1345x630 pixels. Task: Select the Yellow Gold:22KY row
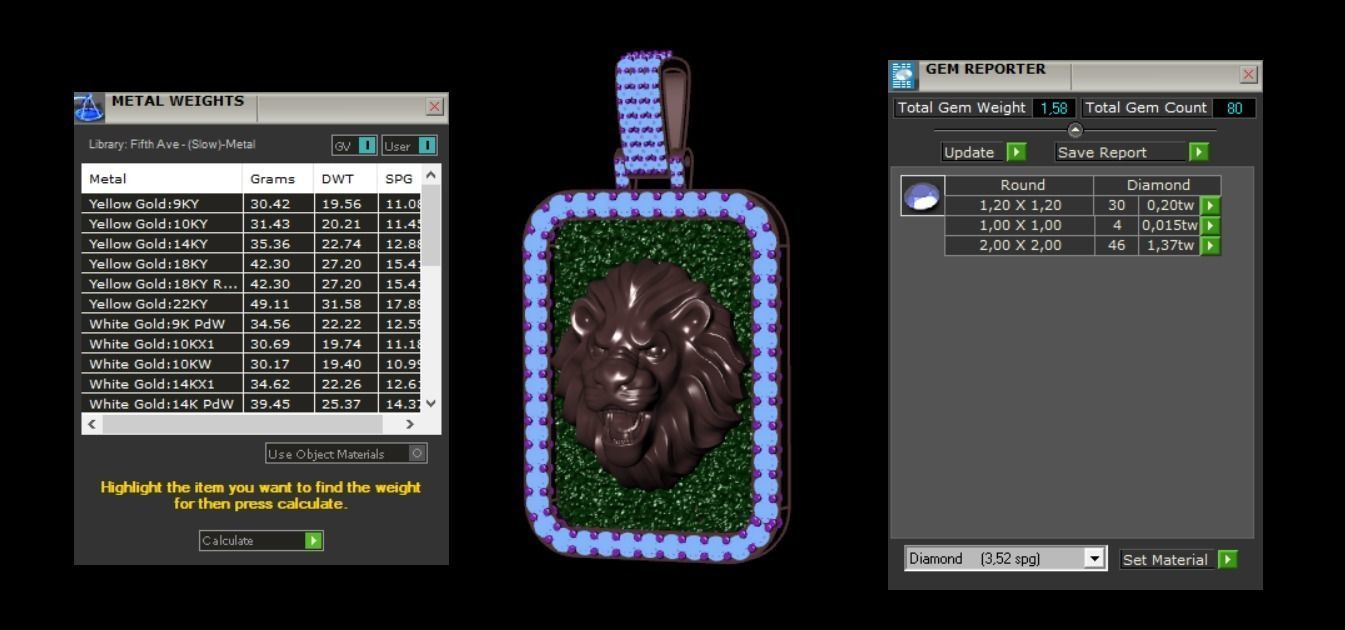(252, 304)
